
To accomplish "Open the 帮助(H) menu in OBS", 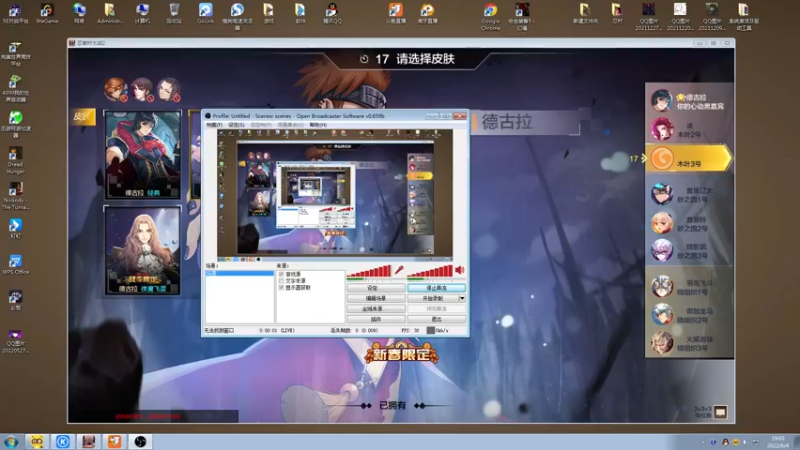I will [x=318, y=124].
